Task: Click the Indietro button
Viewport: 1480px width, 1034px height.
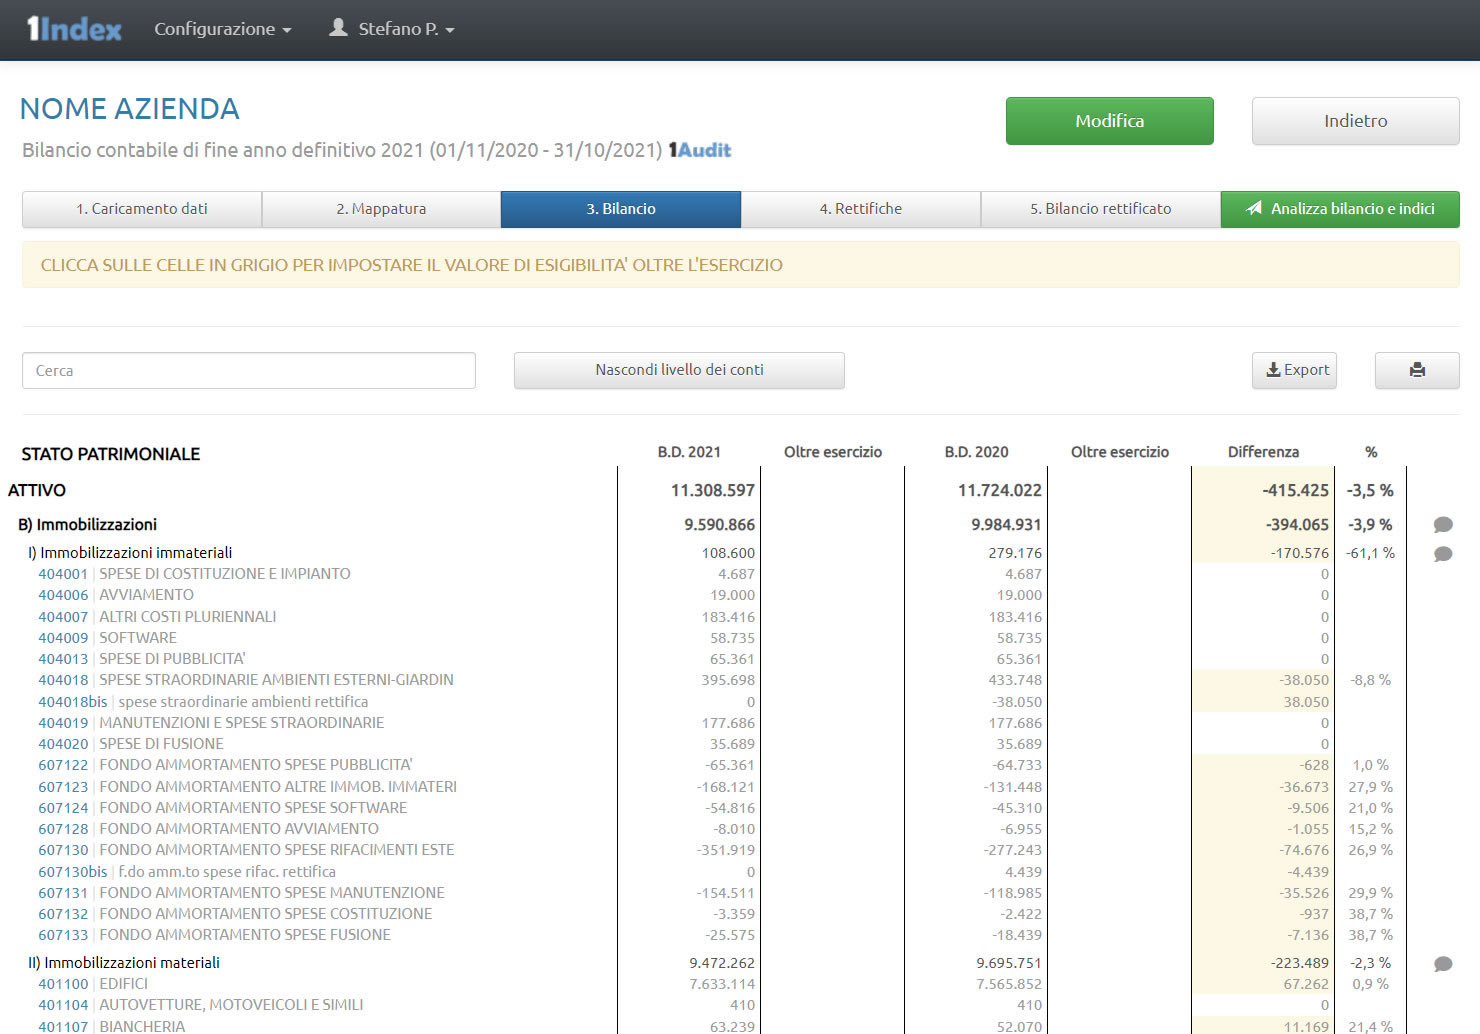Action: click(1356, 121)
